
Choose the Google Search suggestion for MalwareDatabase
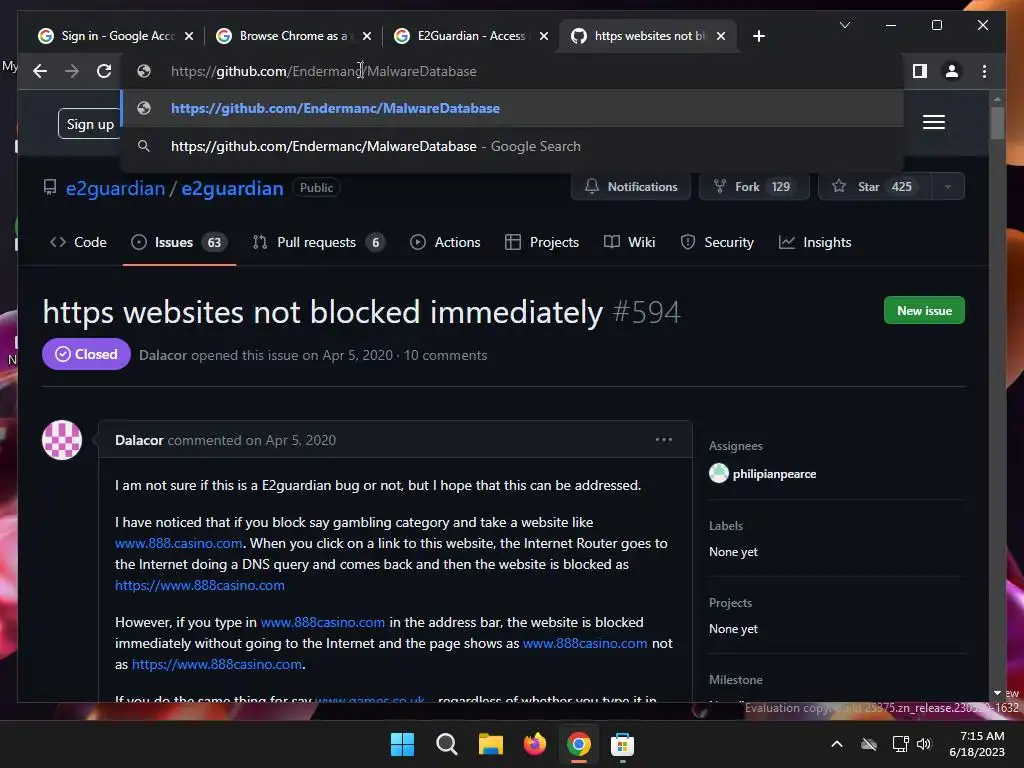pyautogui.click(x=513, y=146)
